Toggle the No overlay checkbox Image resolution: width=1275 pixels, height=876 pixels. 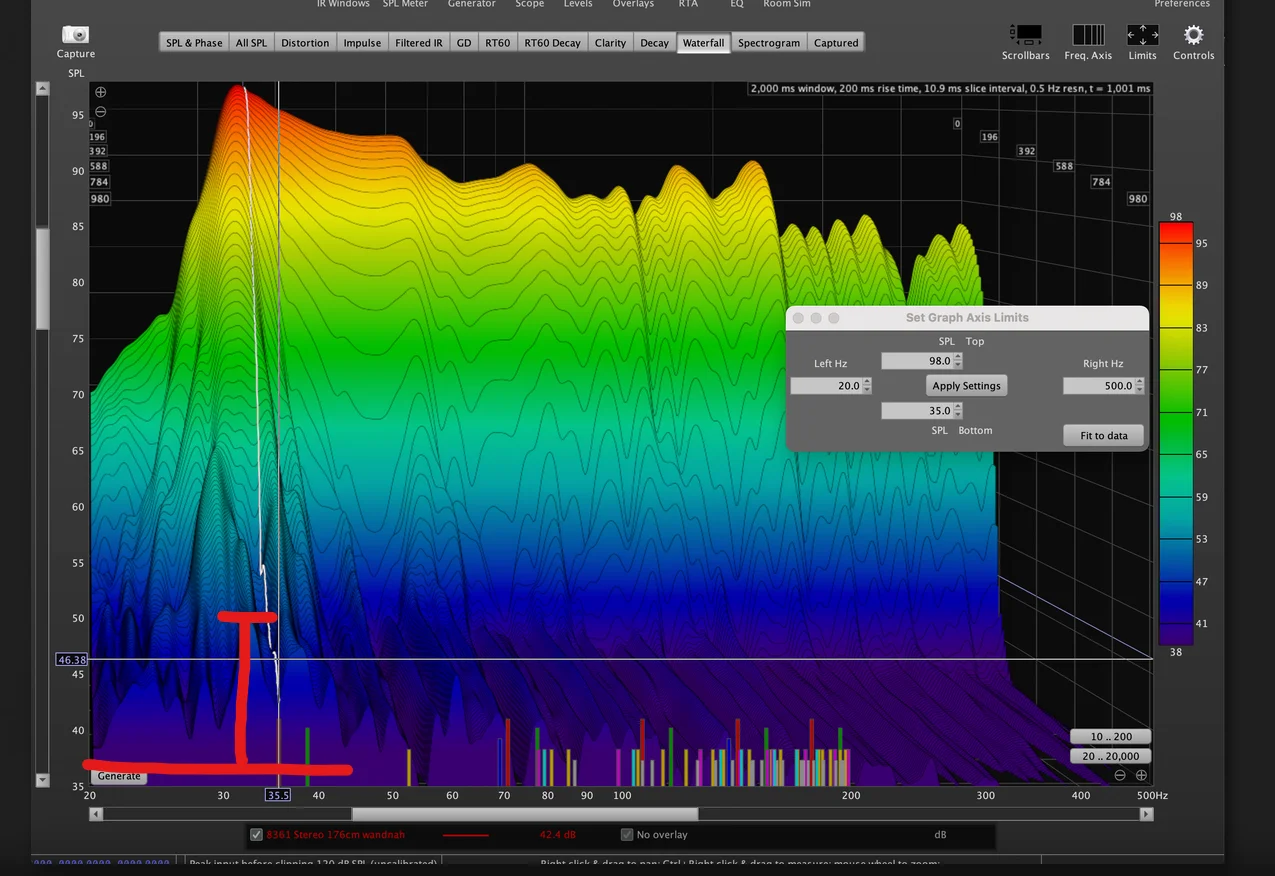(627, 834)
